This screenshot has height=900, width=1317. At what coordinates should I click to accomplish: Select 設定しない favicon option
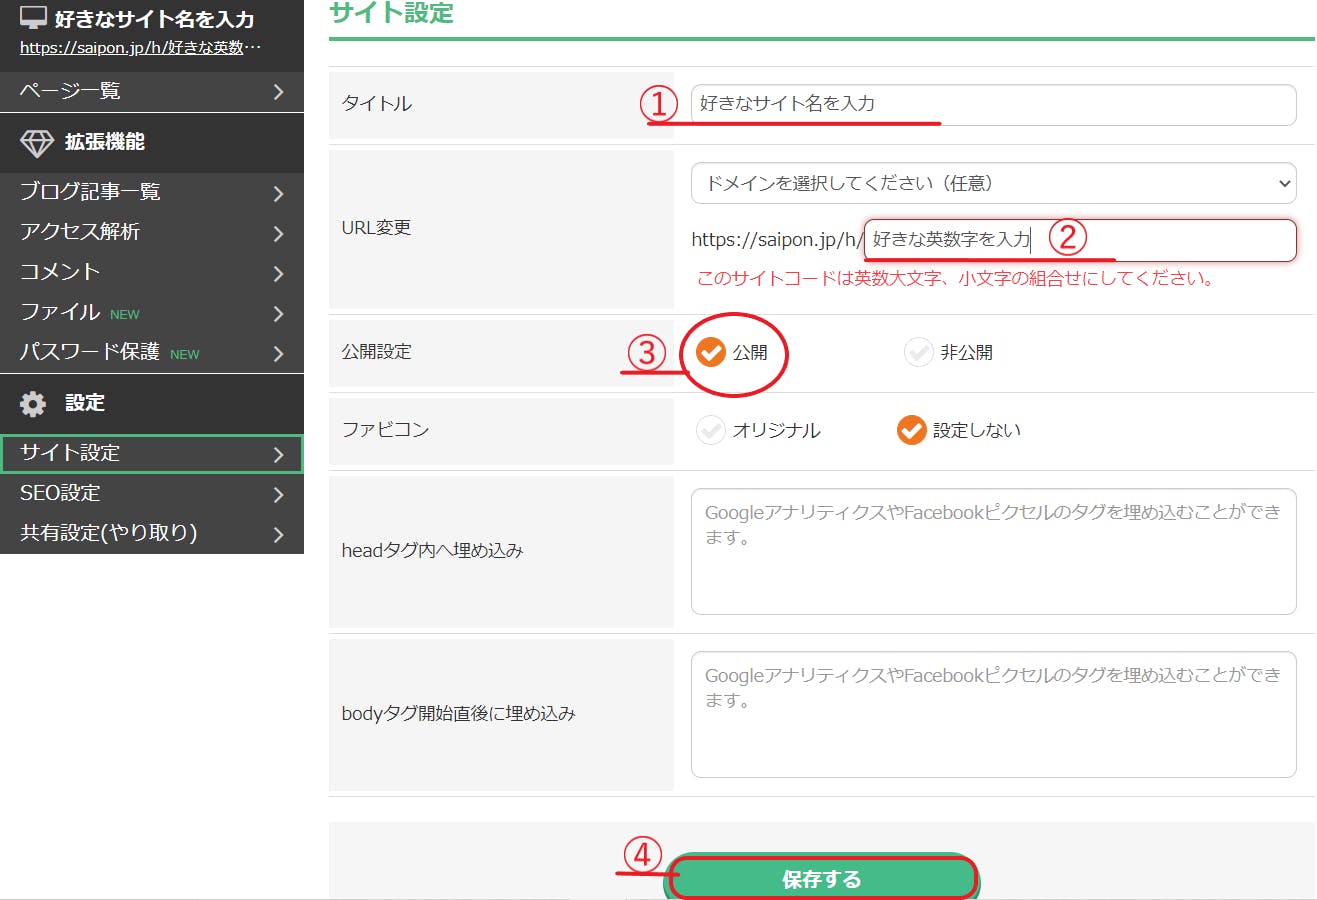pos(911,430)
